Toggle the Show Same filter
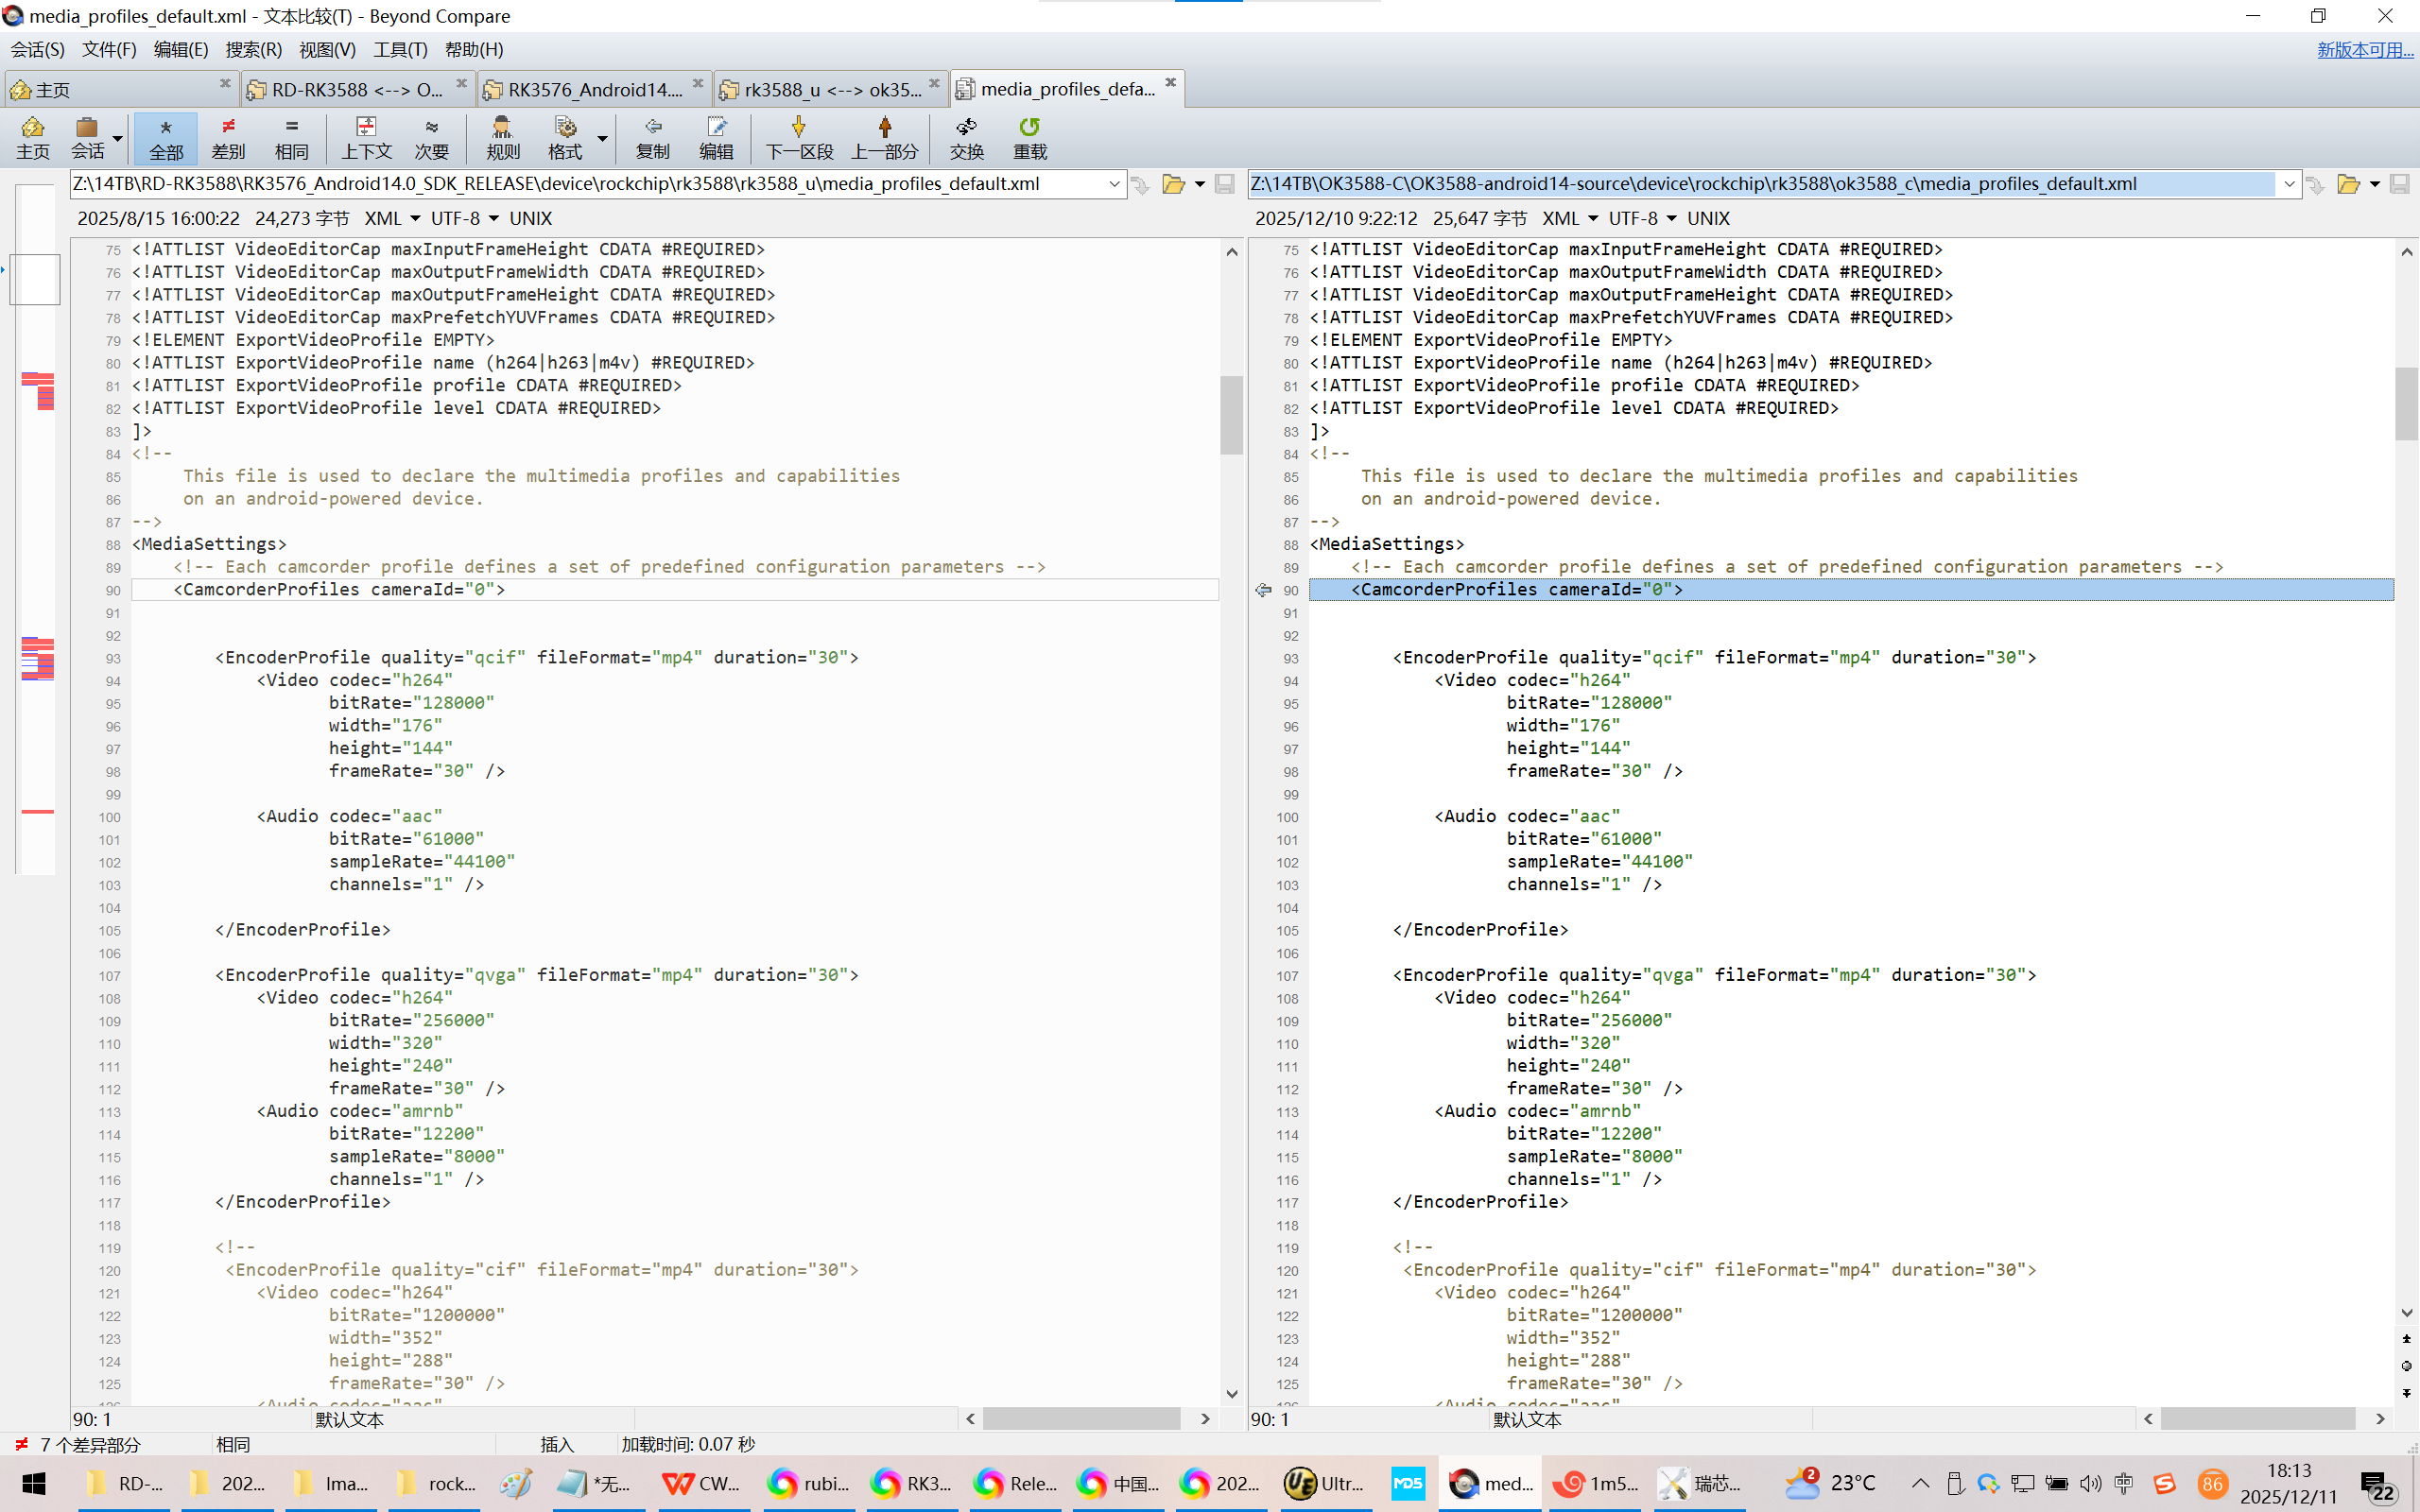Screen dimensions: 2420x1512 (x=291, y=137)
